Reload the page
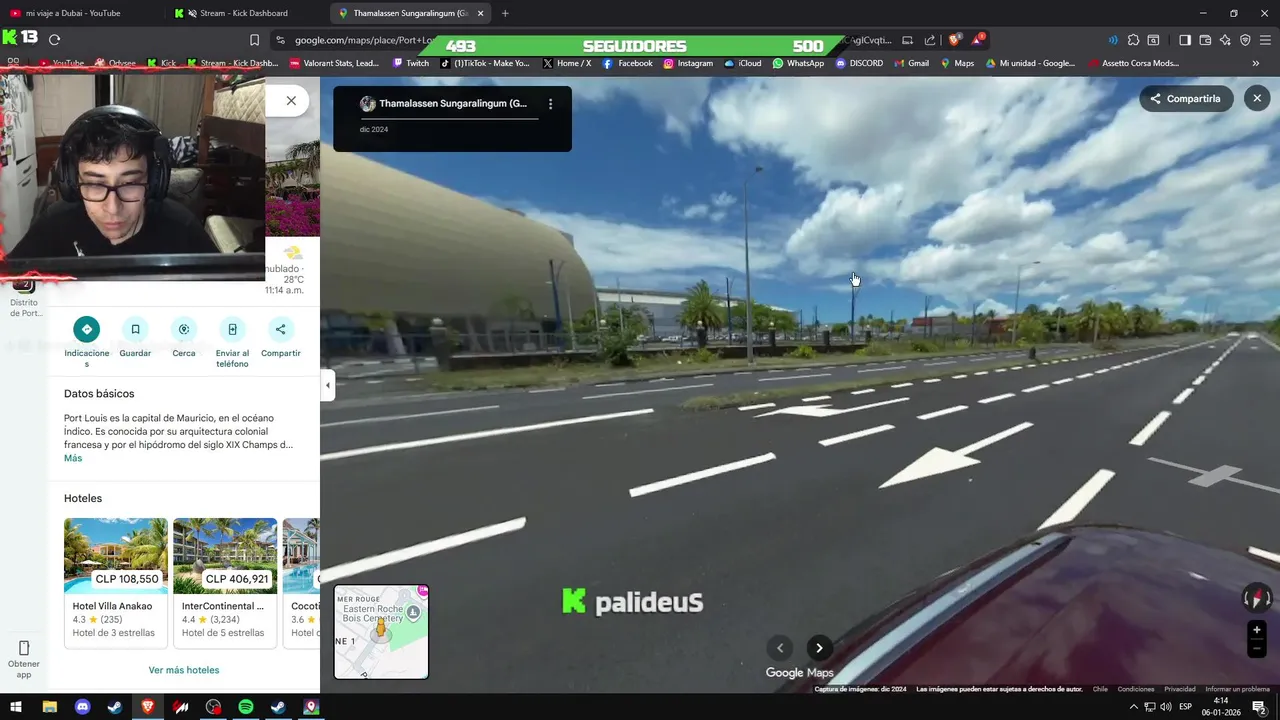 point(54,40)
